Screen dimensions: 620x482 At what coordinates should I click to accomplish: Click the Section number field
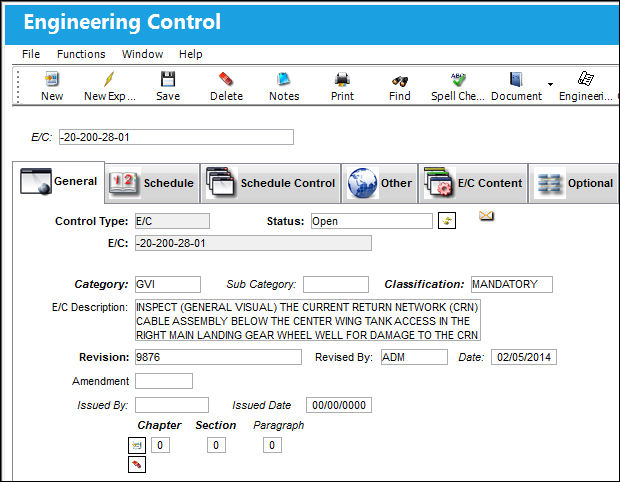pos(216,445)
